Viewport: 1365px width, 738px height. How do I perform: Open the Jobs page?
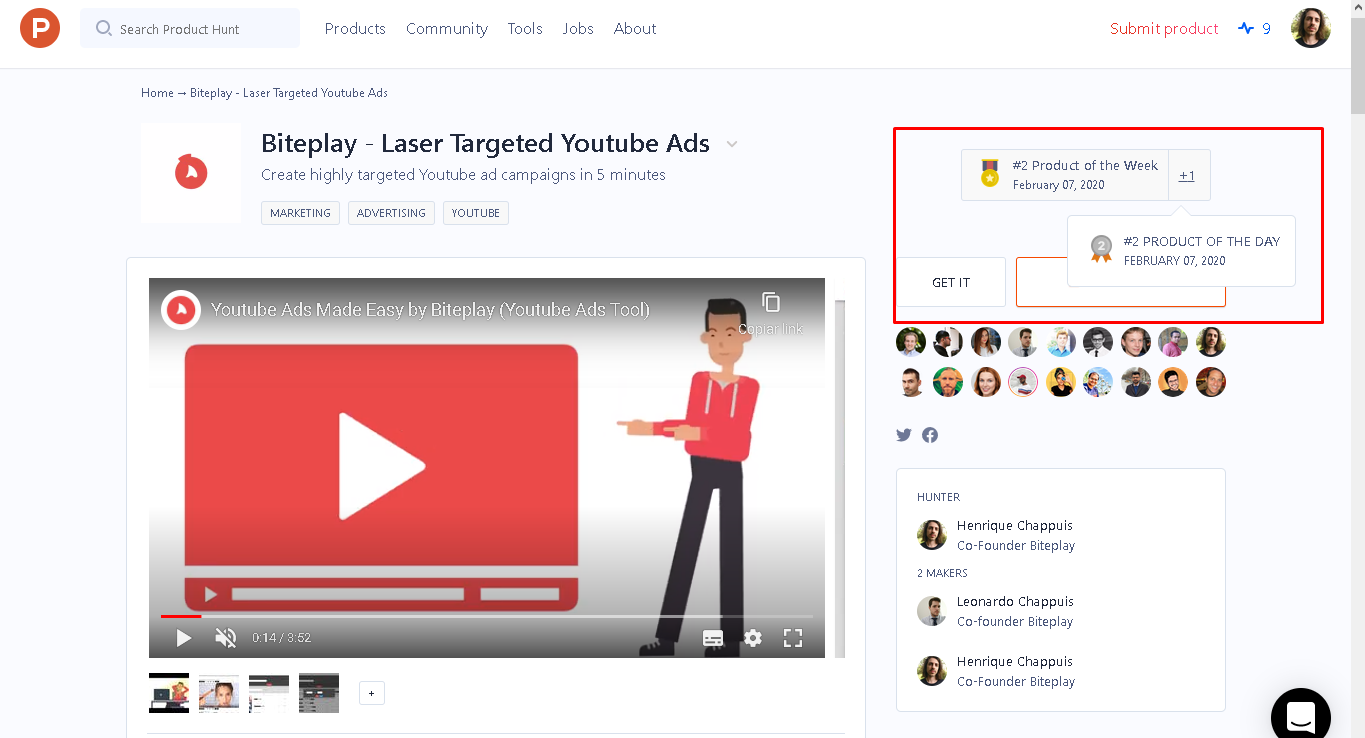[578, 28]
